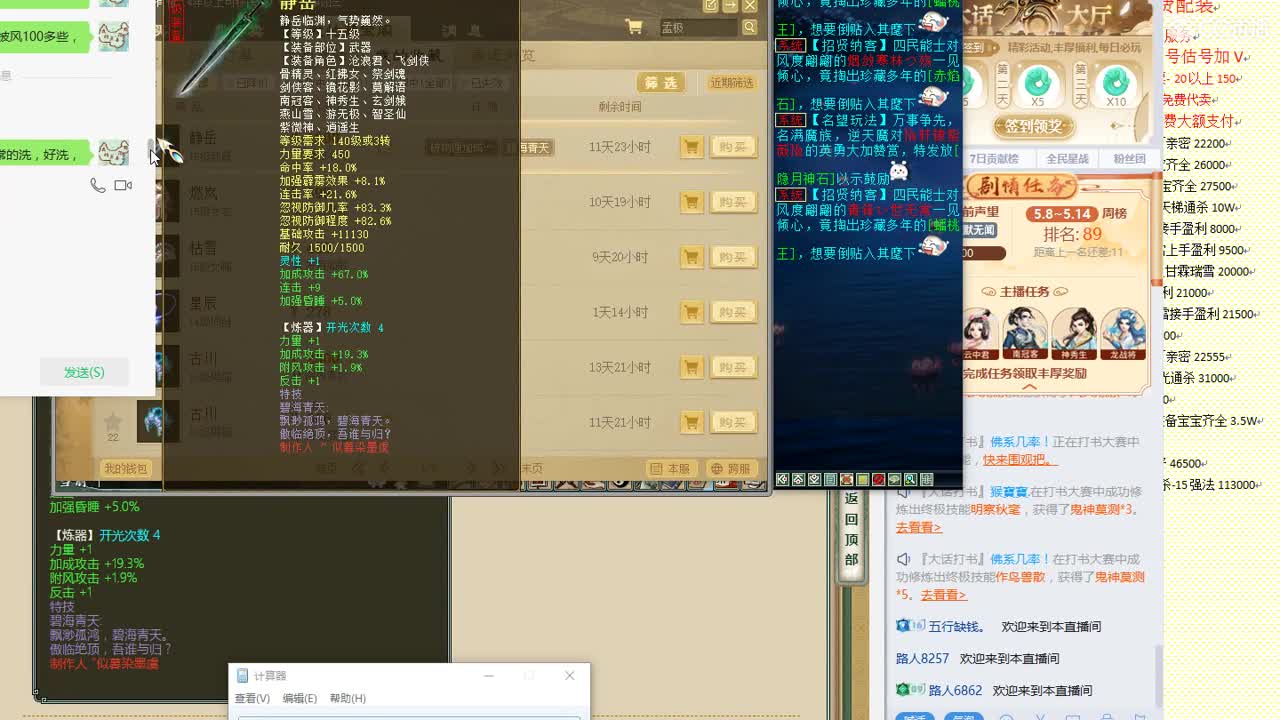Click cart icon in the 10天19小时 row
The width and height of the screenshot is (1280, 720).
691,202
